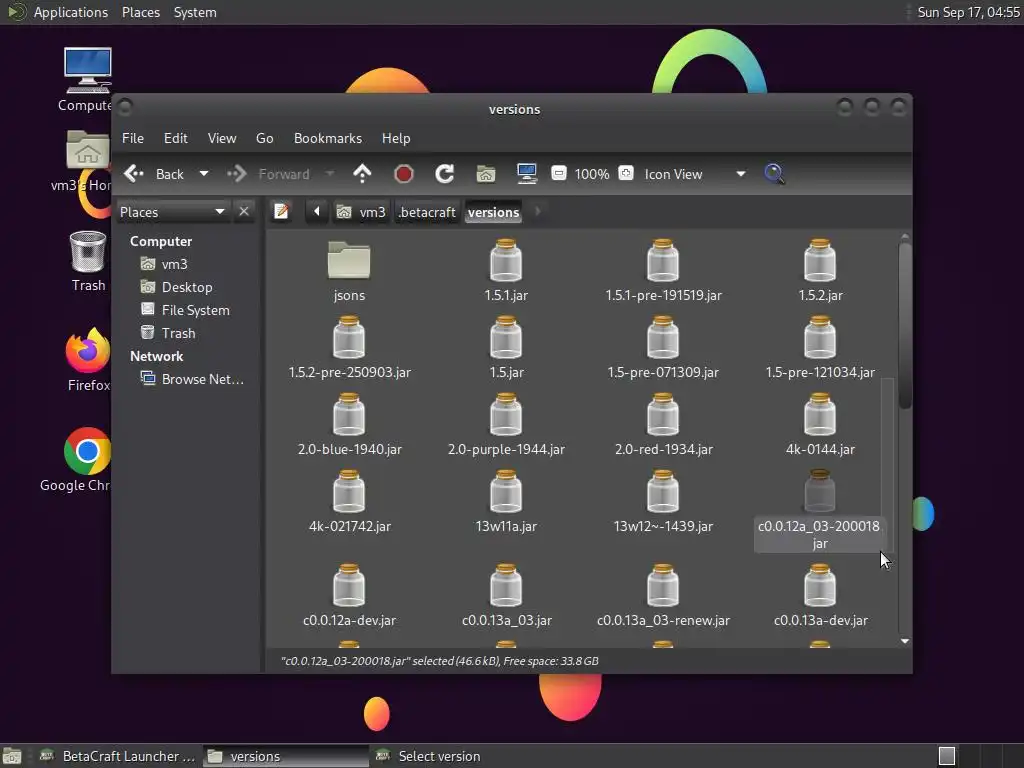This screenshot has height=768, width=1024.
Task: Select 13w11a.jar file
Action: 506,502
